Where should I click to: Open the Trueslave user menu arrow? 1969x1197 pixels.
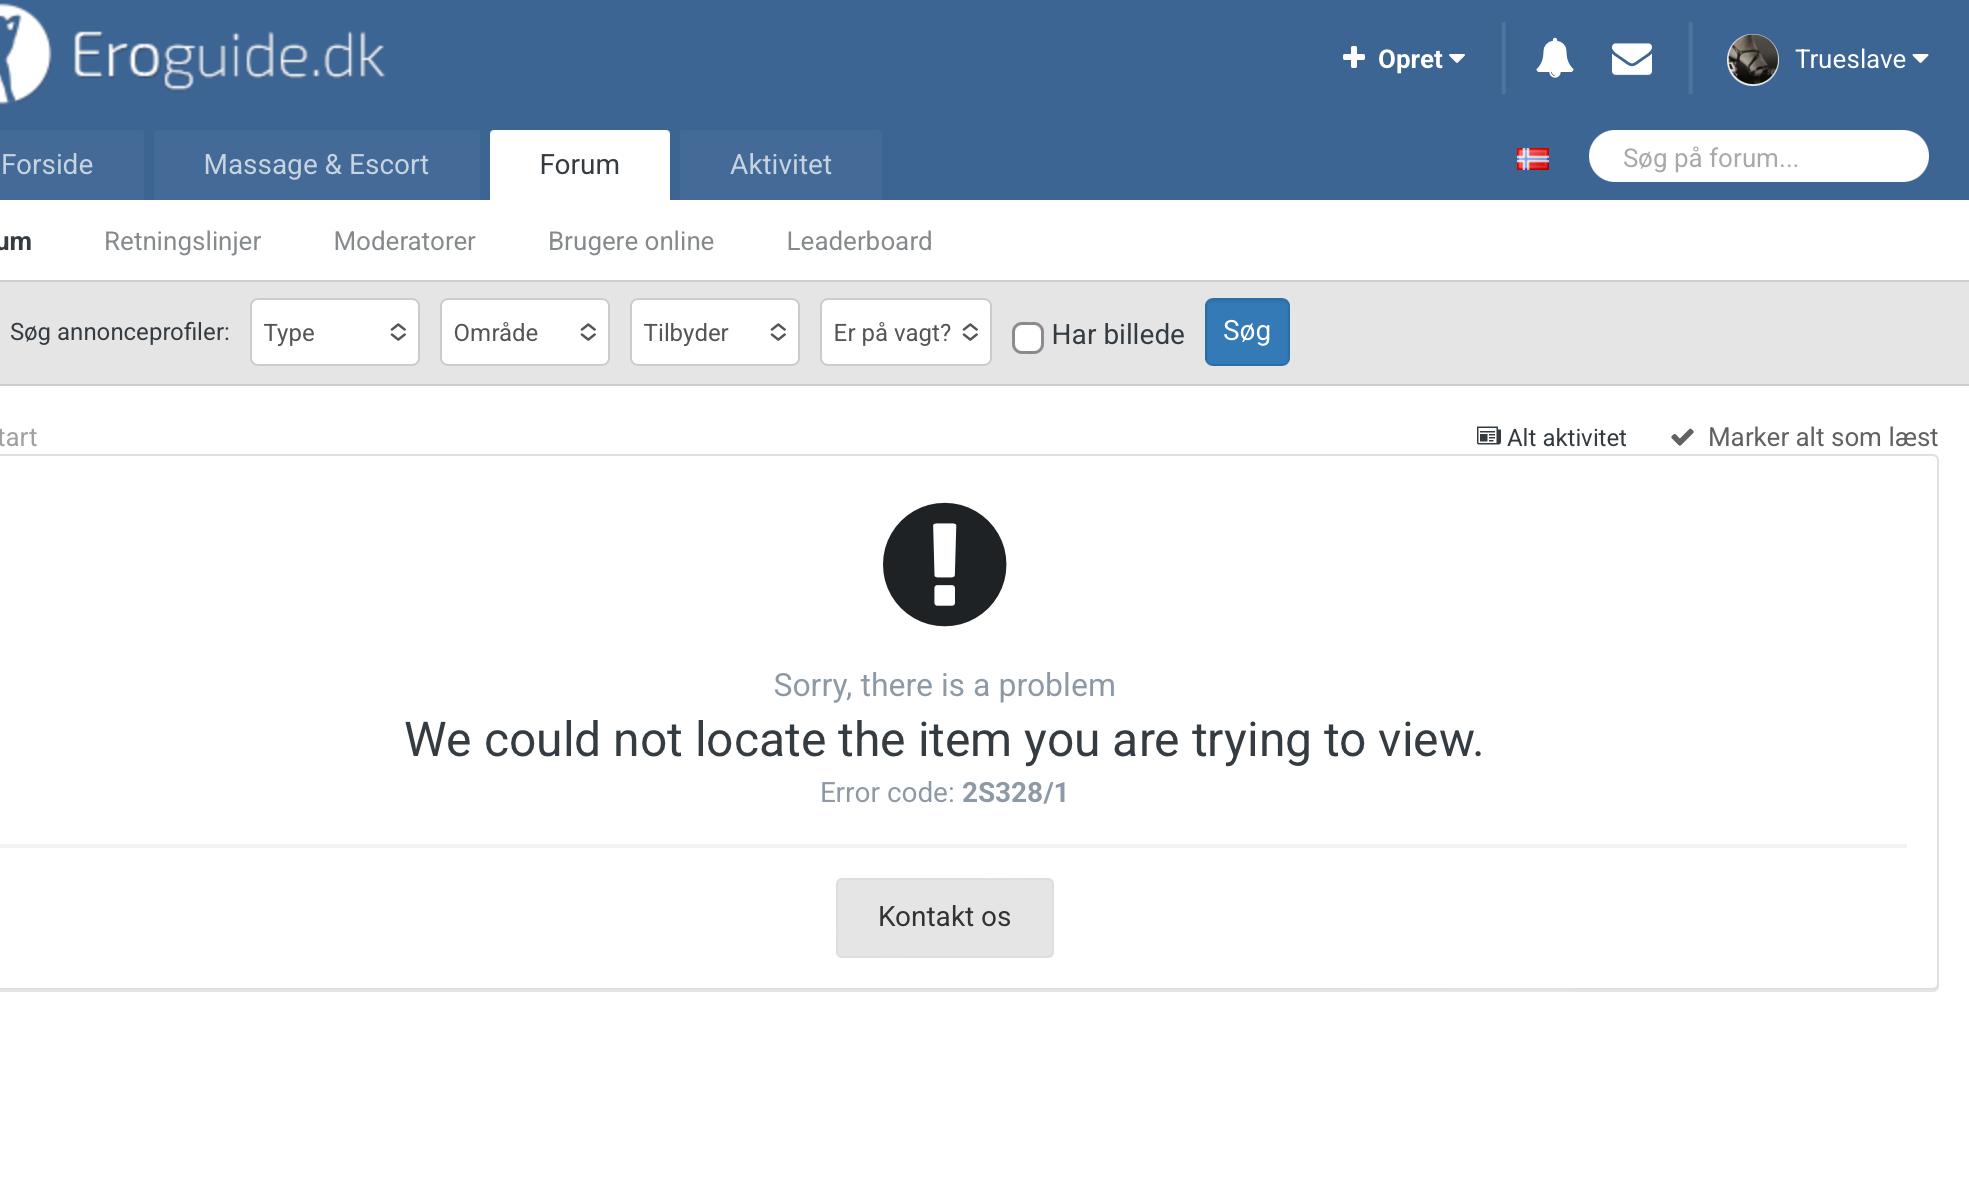pos(1920,59)
